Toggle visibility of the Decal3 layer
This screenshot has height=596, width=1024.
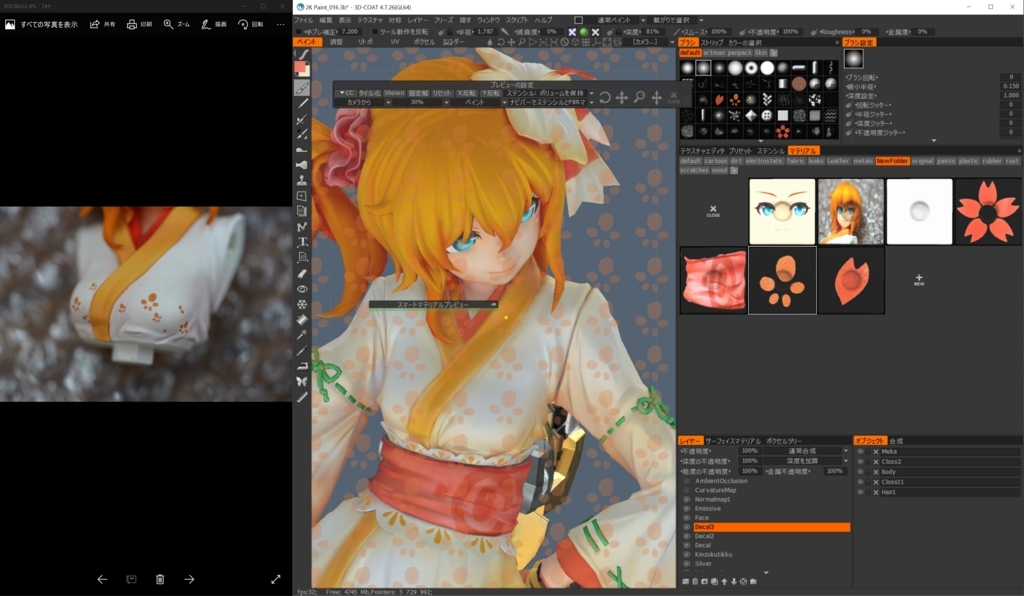687,527
